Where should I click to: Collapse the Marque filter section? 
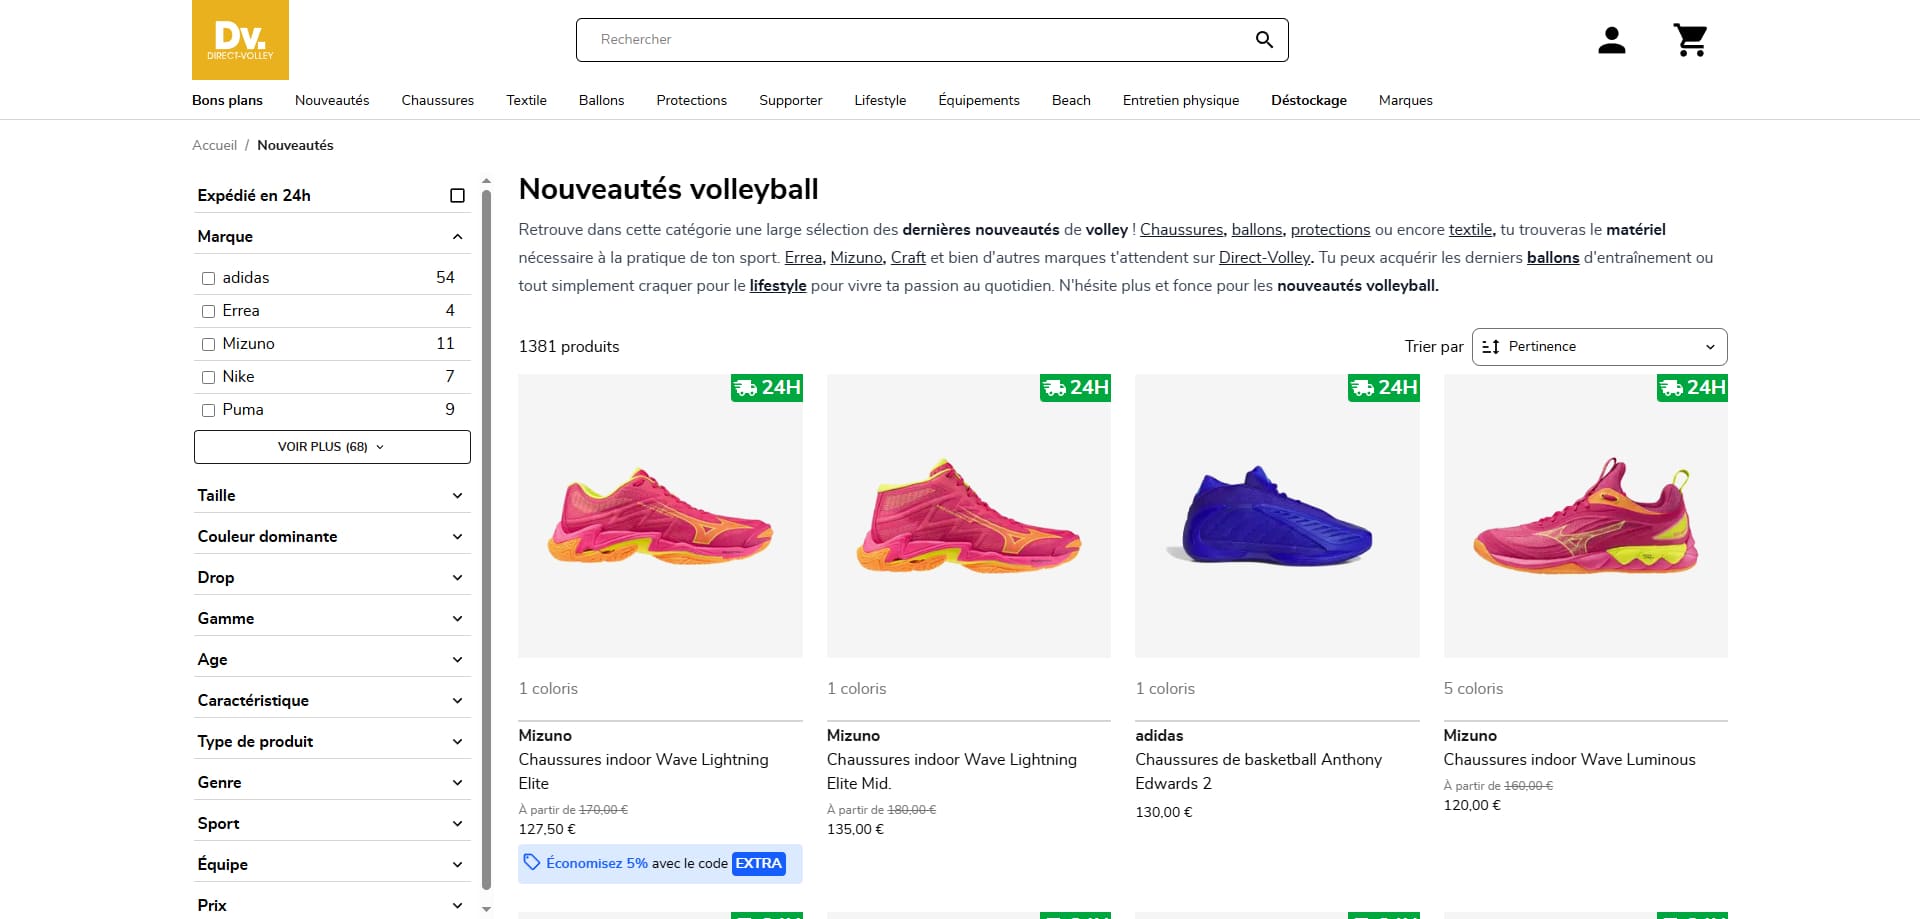pyautogui.click(x=331, y=236)
